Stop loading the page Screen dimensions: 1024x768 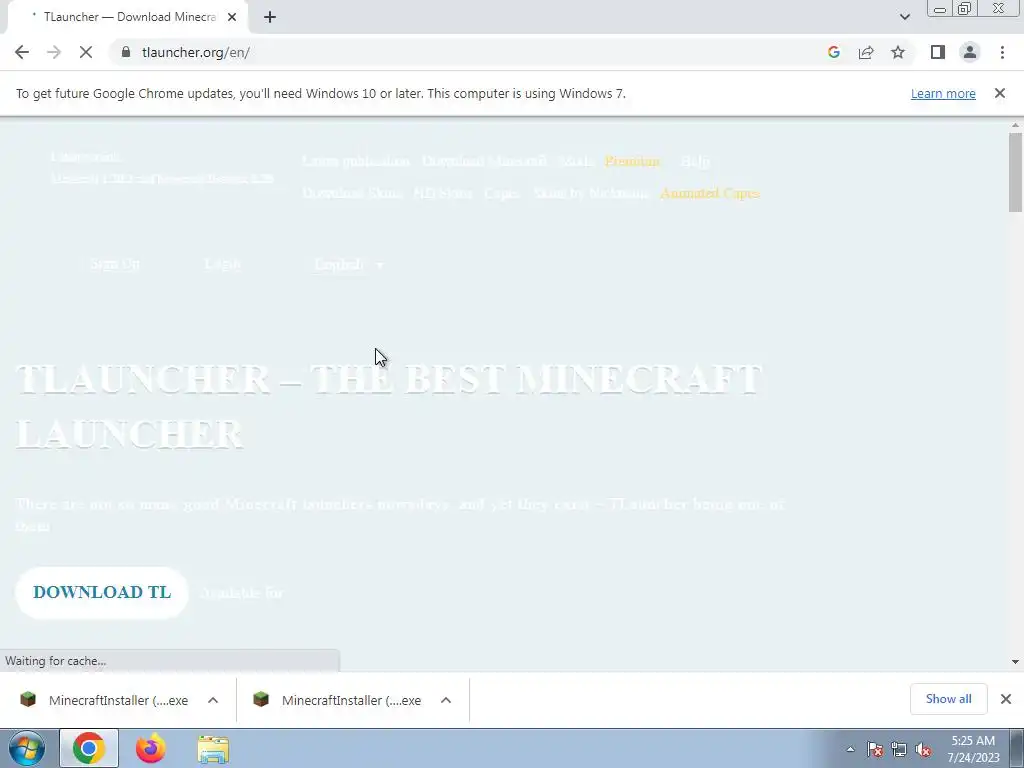86,52
